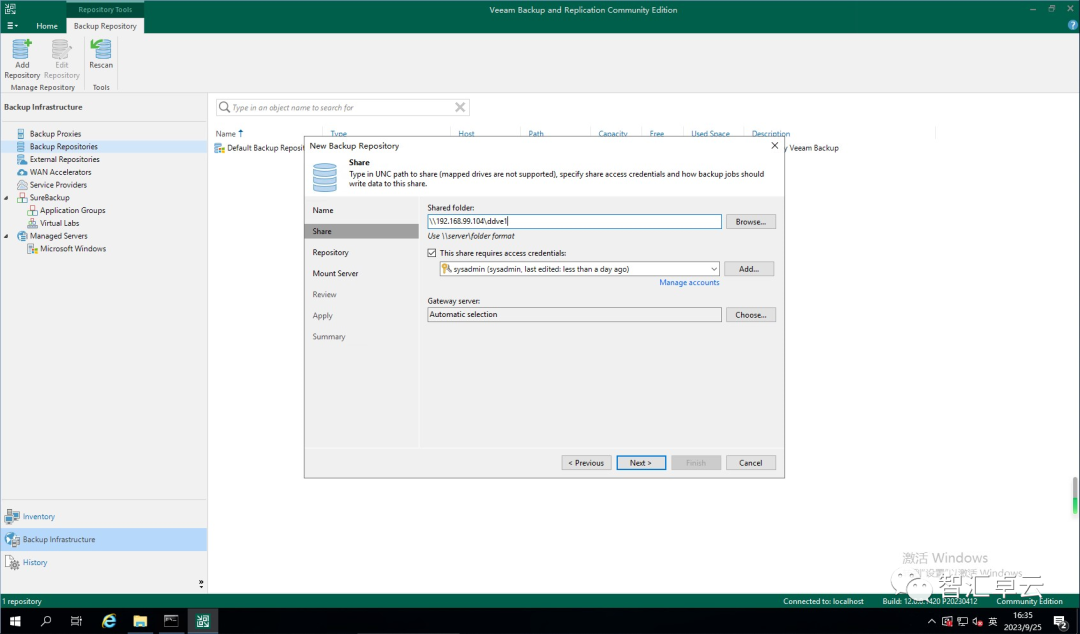The image size is (1080, 634).
Task: Open the Backup Infrastructure view
Action: click(x=103, y=540)
